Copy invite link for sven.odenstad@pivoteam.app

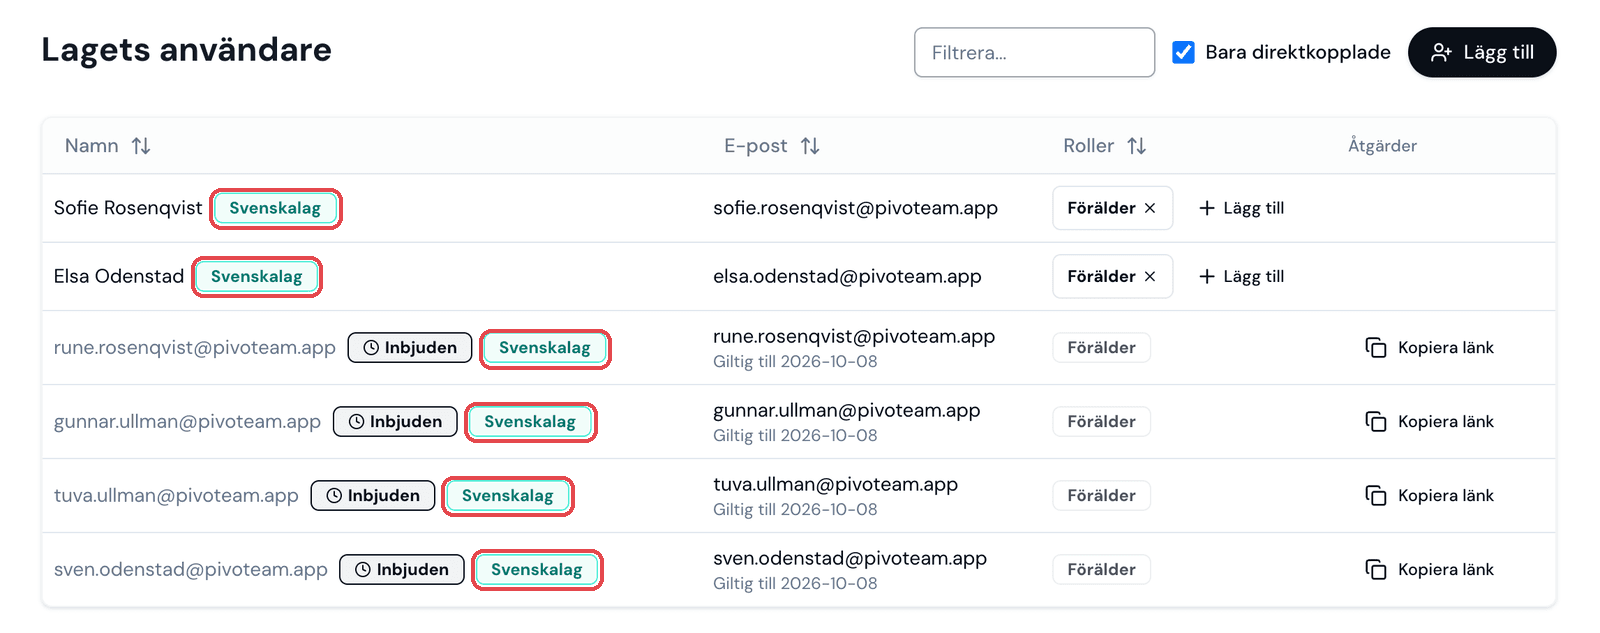click(x=1430, y=570)
